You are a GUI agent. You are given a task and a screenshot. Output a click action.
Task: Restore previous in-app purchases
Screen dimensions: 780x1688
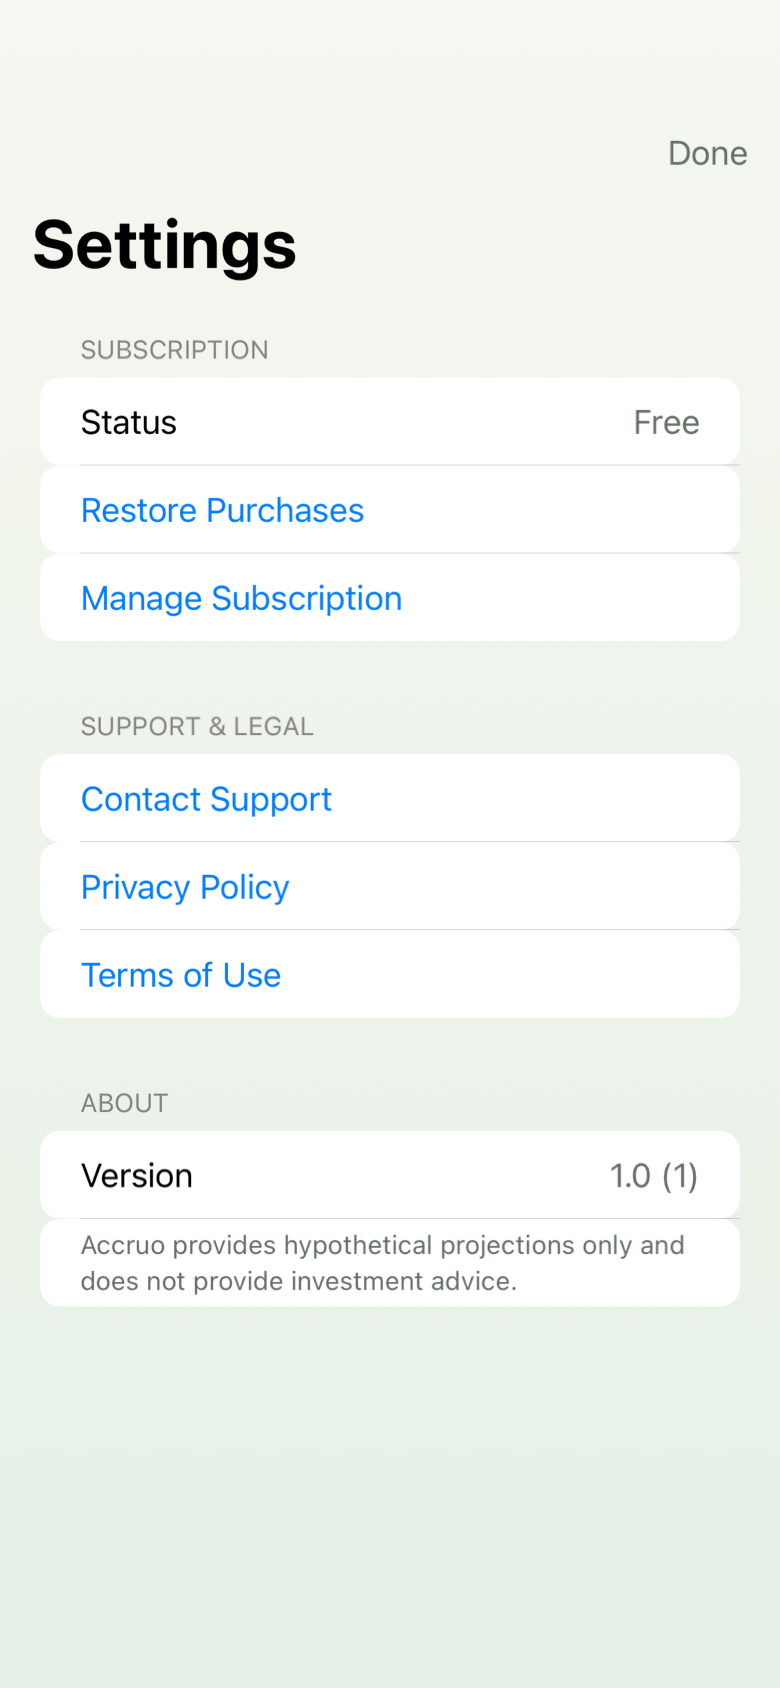222,510
